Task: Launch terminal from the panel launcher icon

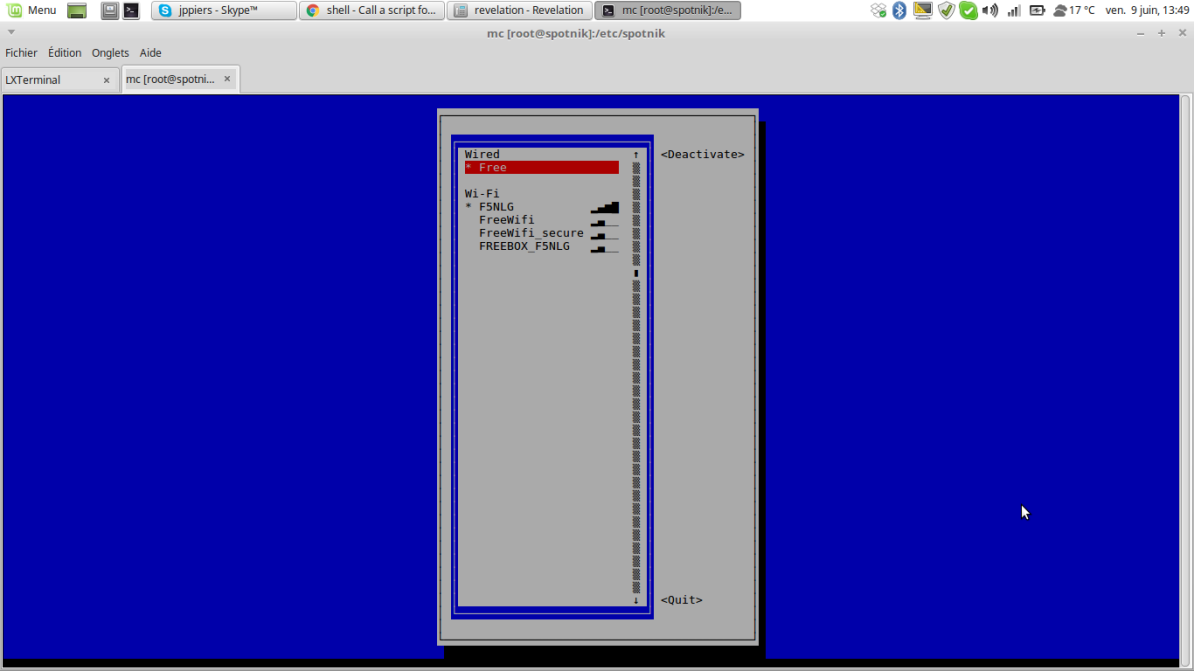Action: point(131,10)
